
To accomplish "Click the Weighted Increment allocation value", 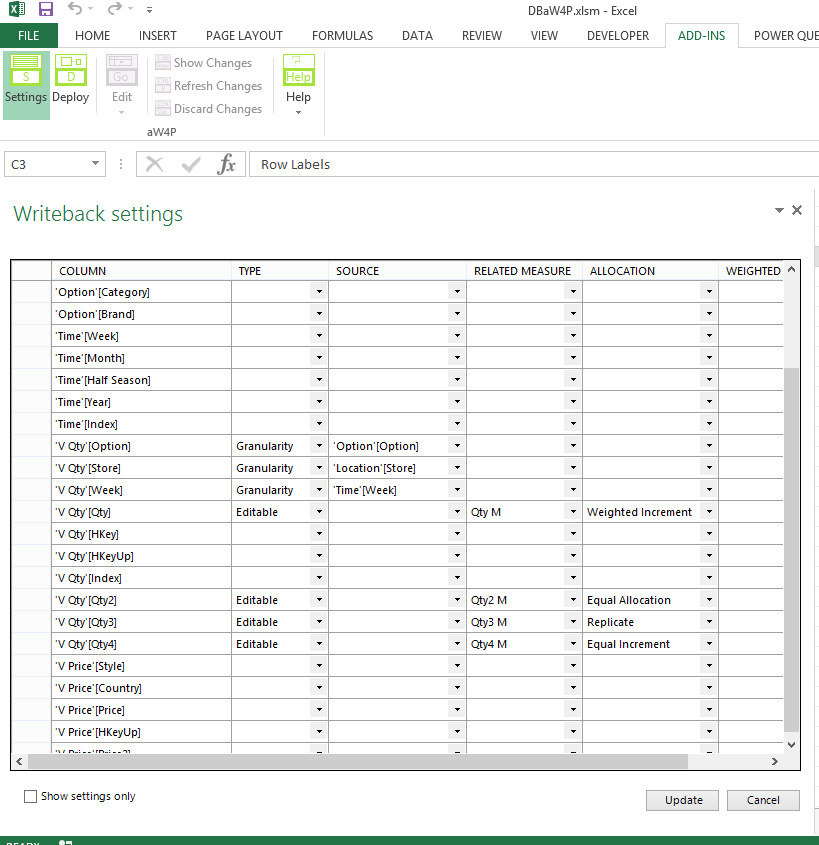I will pyautogui.click(x=639, y=512).
